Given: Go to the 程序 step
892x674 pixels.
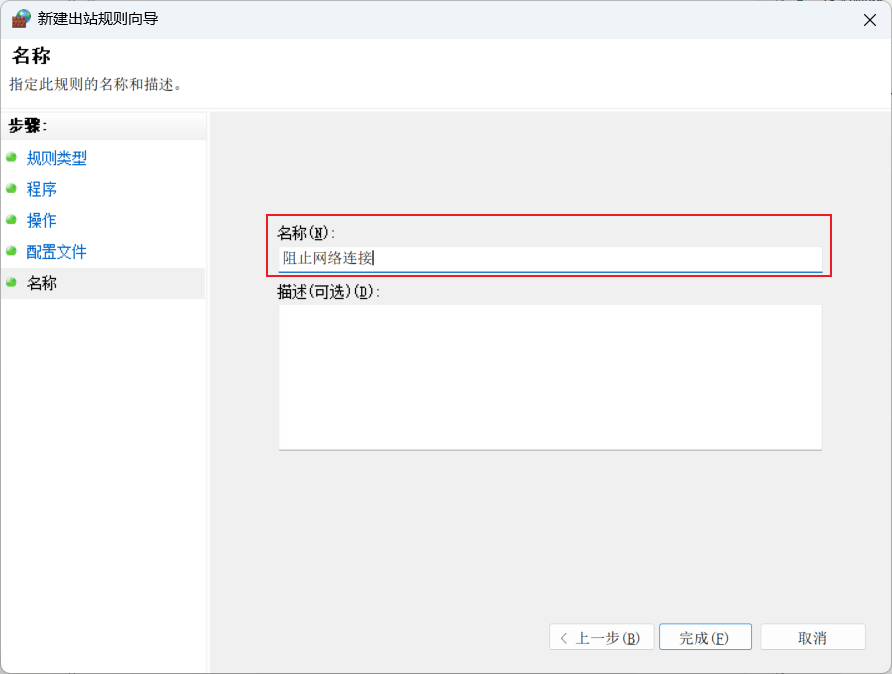Looking at the screenshot, I should pyautogui.click(x=42, y=189).
